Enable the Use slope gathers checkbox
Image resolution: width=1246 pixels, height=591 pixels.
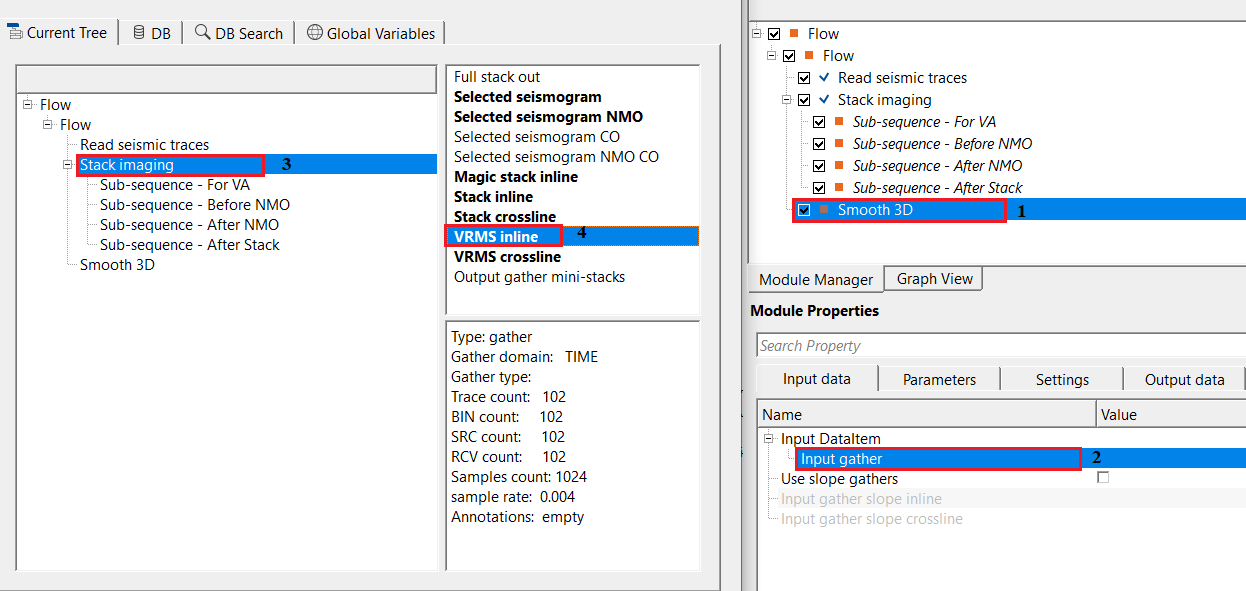1103,478
